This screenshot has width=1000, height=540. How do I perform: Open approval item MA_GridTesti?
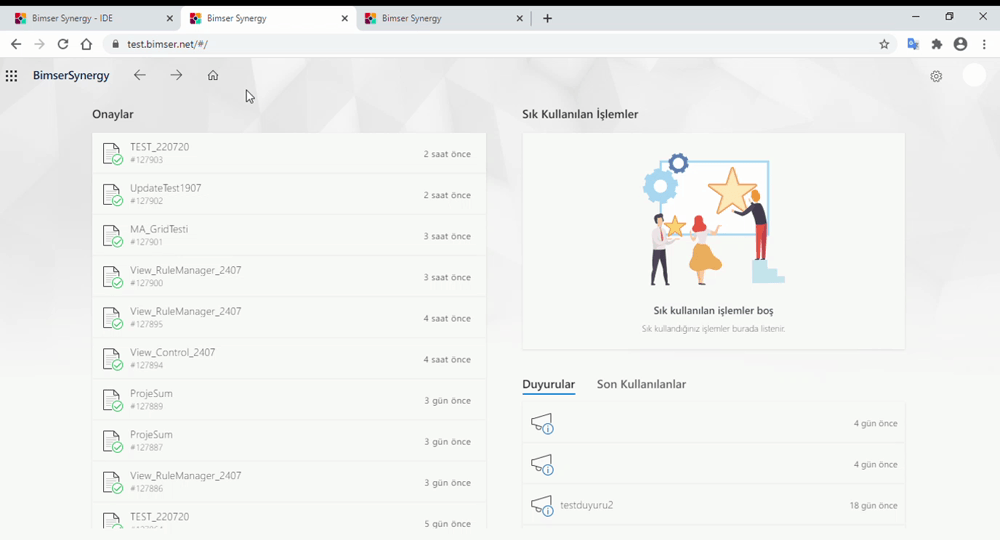tap(160, 230)
